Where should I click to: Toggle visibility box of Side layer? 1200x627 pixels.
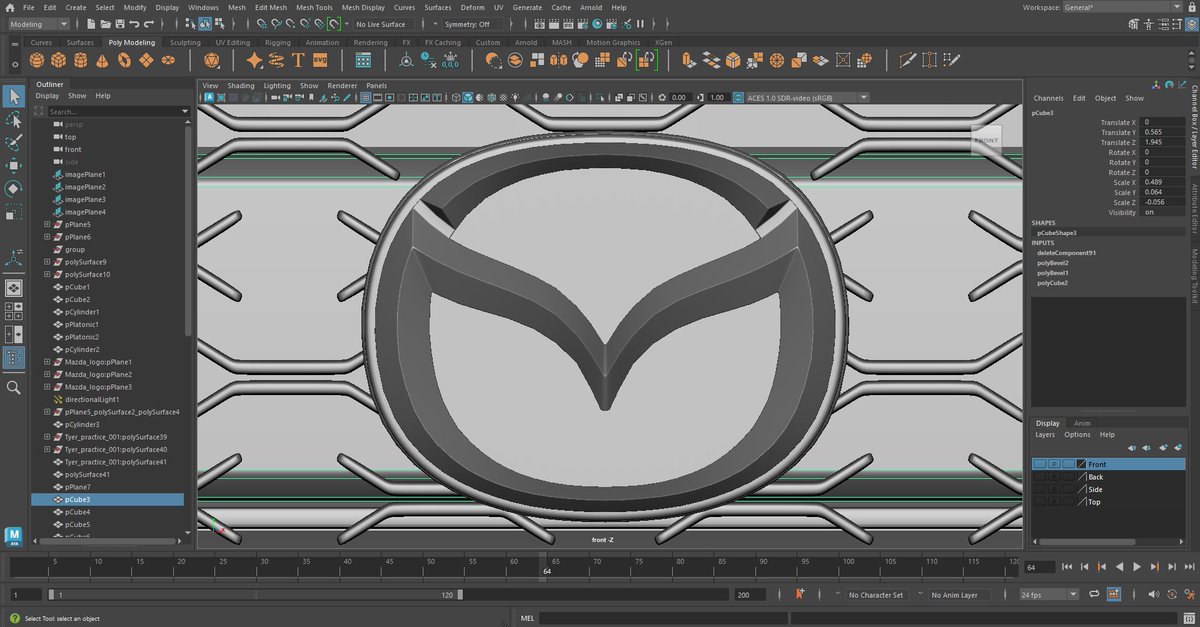(1040, 489)
